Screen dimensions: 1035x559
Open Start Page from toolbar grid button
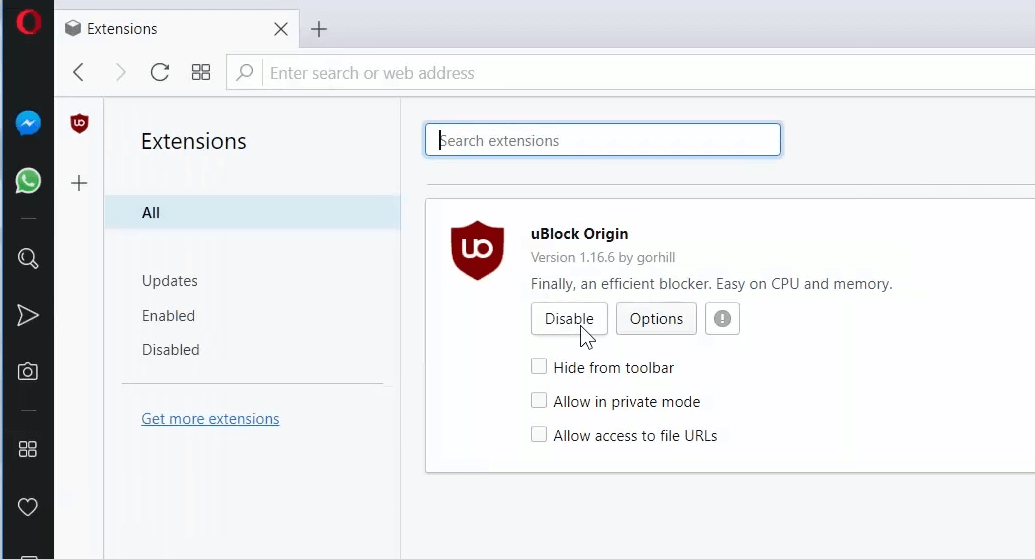[201, 72]
